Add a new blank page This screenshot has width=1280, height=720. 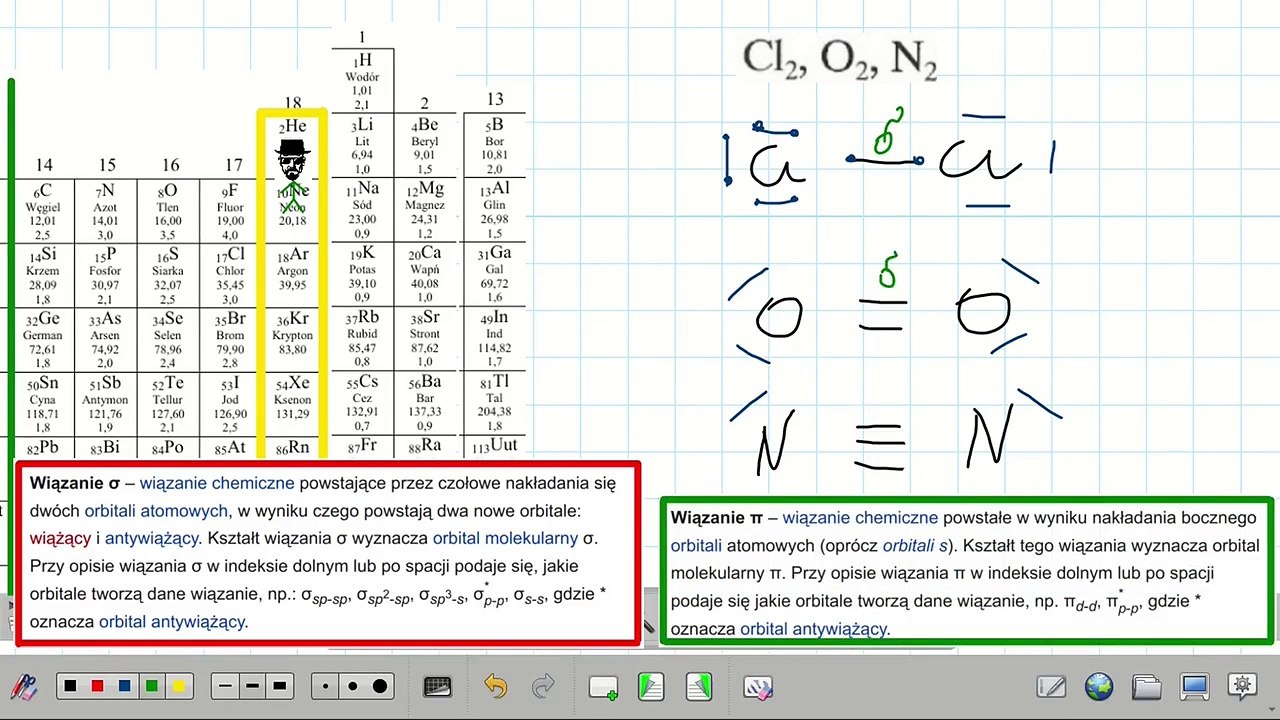coord(603,687)
